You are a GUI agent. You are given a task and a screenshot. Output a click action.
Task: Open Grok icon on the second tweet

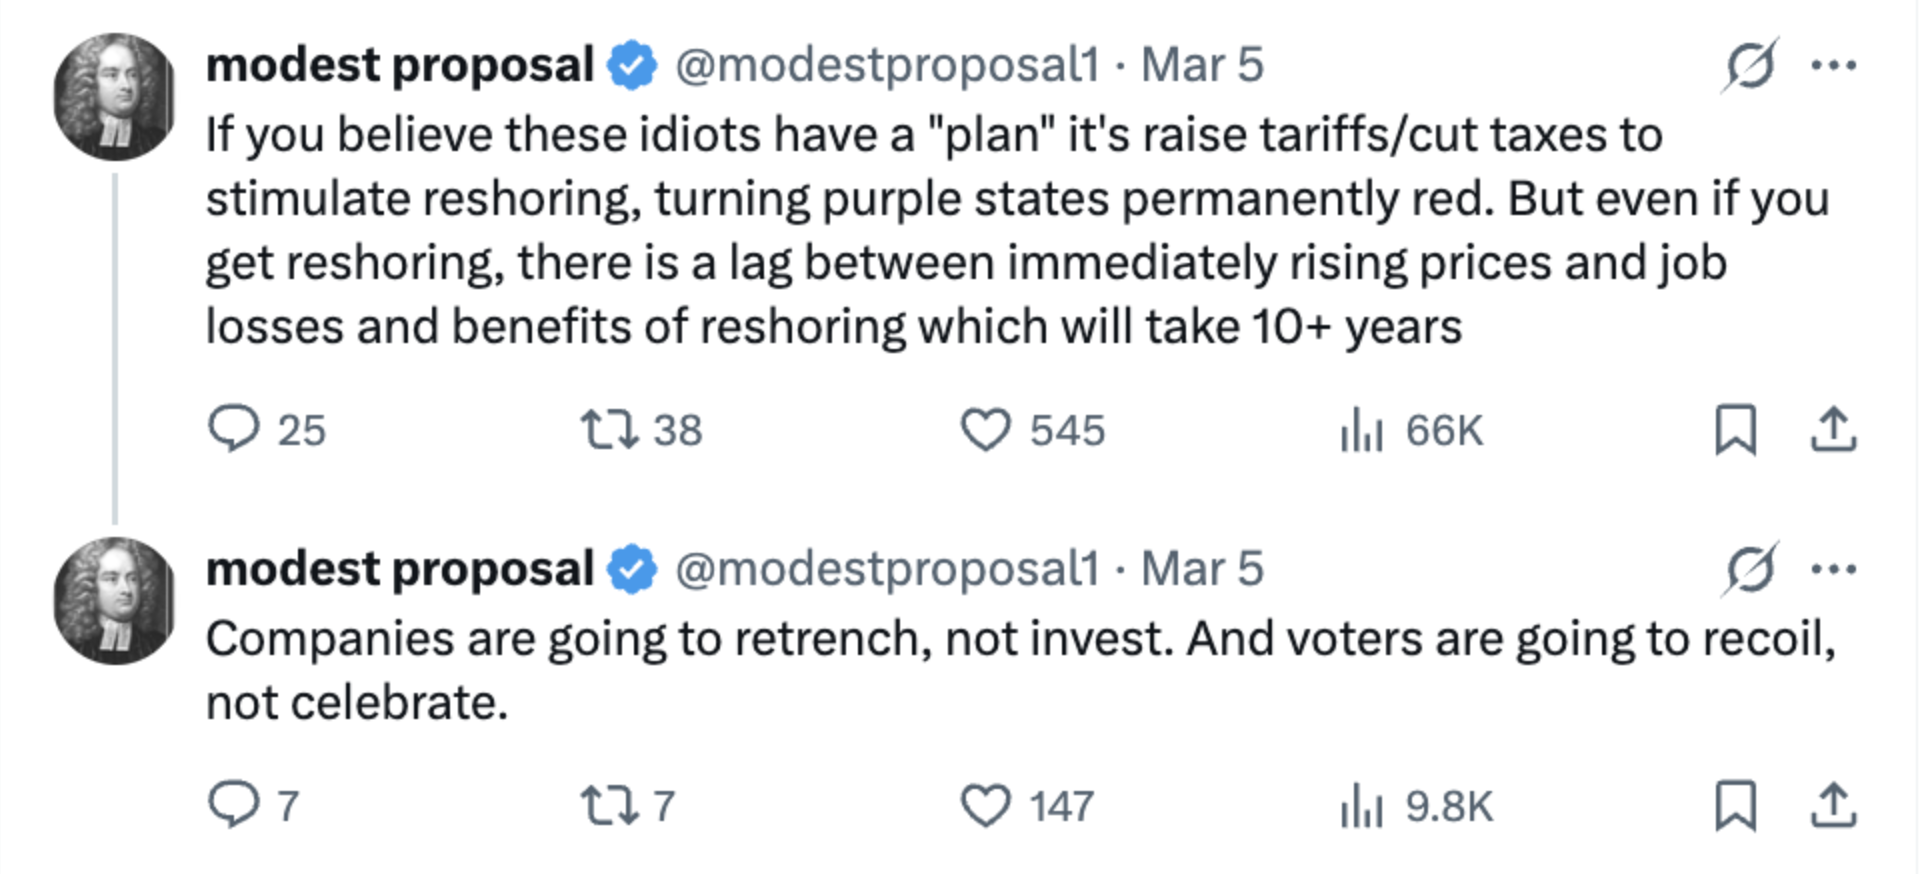pos(1750,569)
